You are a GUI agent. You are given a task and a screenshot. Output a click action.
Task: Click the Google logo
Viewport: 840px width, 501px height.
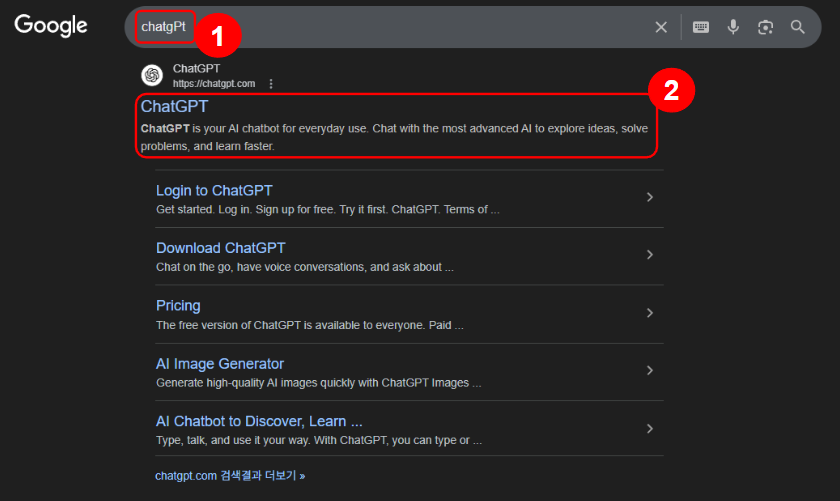pyautogui.click(x=51, y=25)
